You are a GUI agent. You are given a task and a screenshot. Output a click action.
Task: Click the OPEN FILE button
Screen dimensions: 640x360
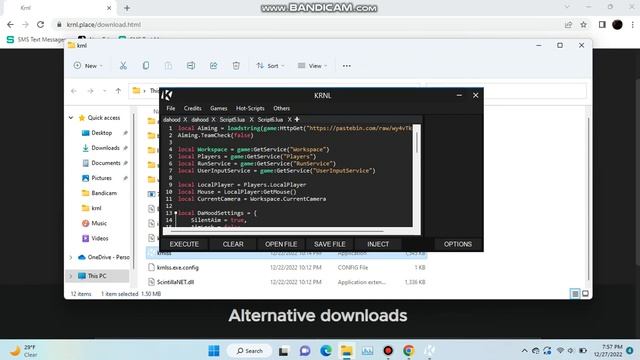point(281,244)
